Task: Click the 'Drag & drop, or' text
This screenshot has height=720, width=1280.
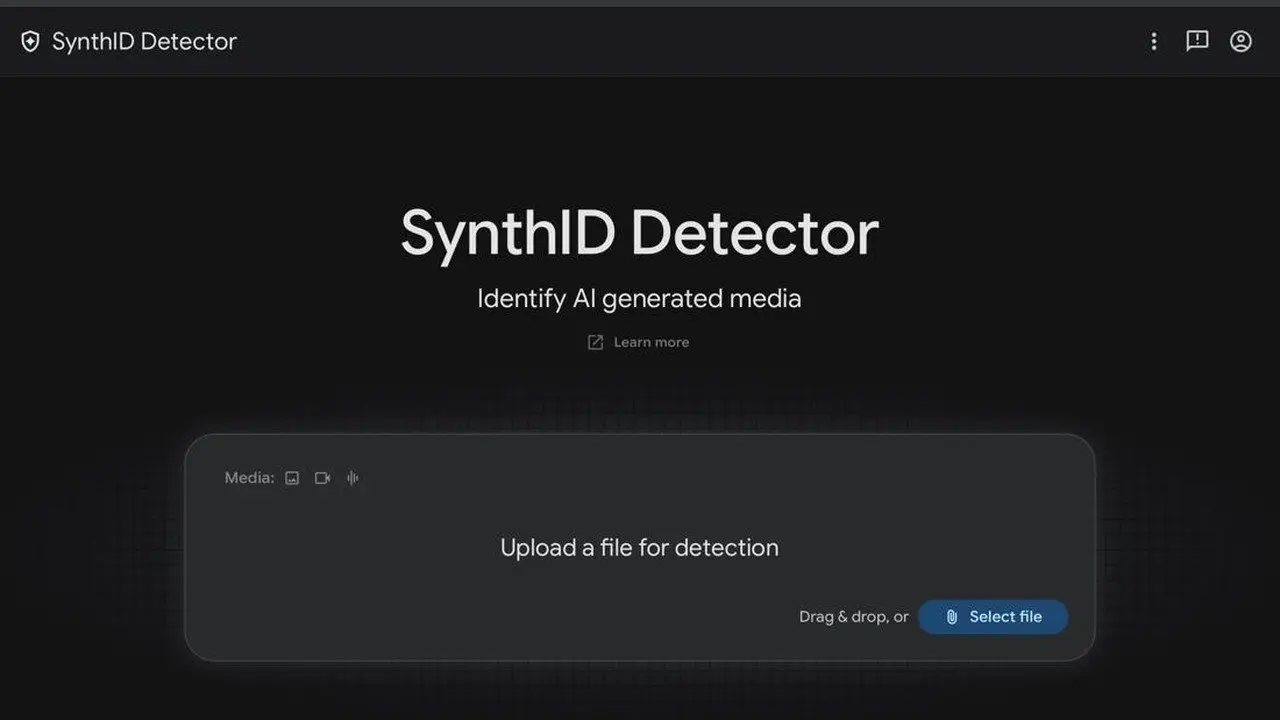Action: pos(853,617)
